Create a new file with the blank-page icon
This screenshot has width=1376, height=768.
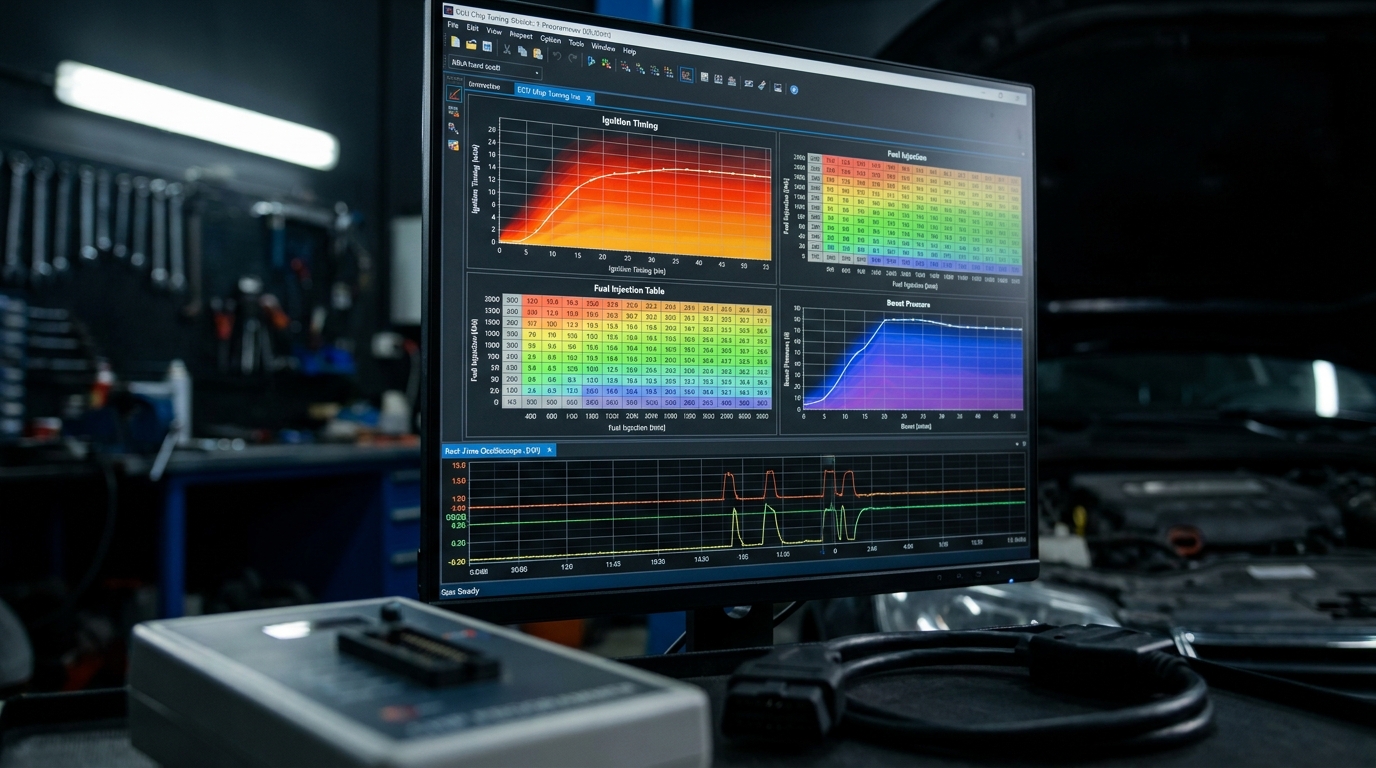455,42
